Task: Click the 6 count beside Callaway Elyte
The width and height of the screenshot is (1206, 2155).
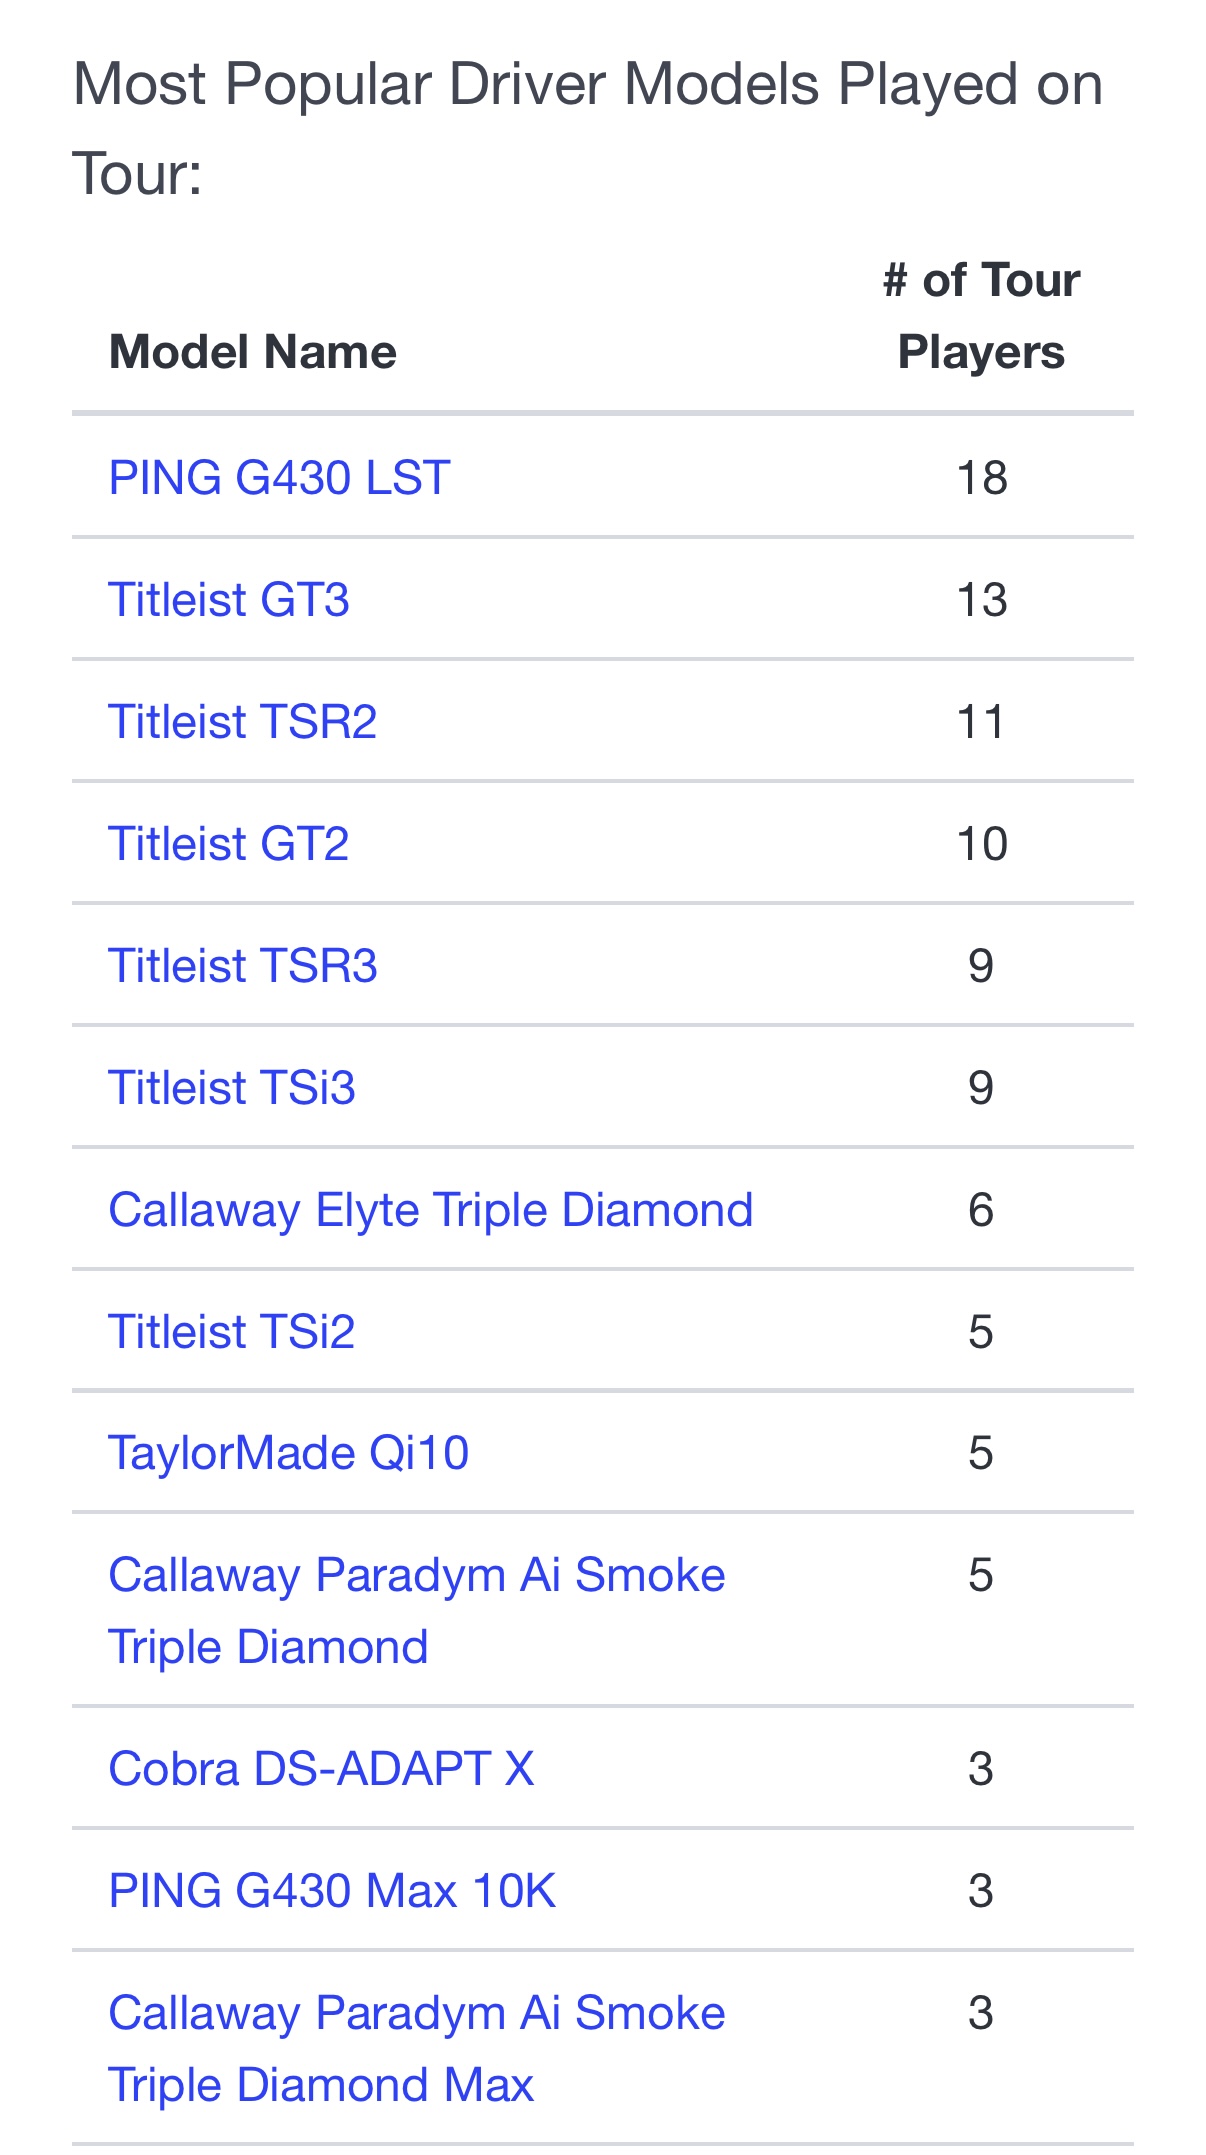Action: pyautogui.click(x=981, y=1210)
